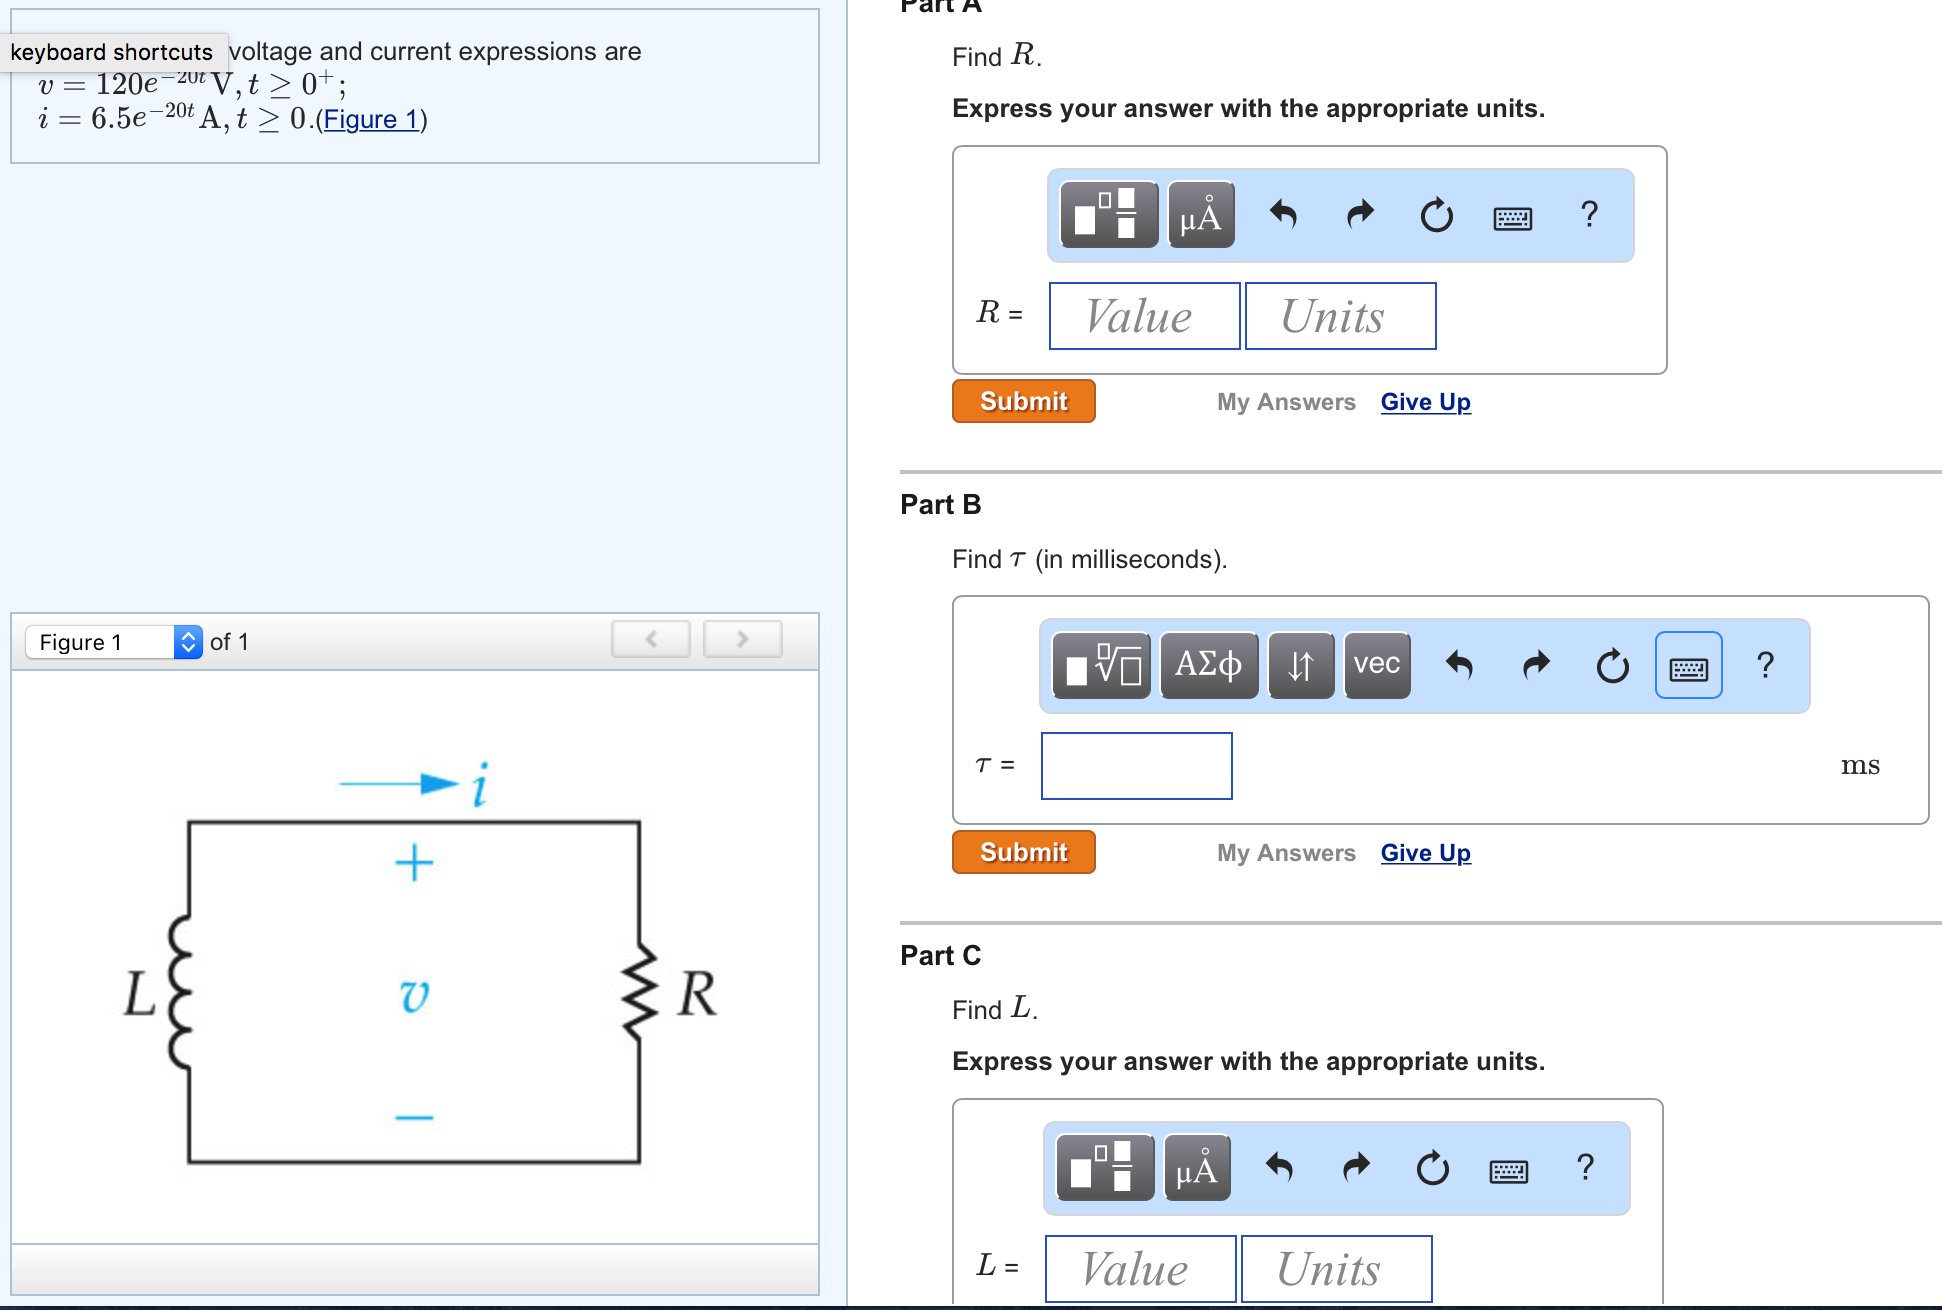Click Give Up for Part B
The width and height of the screenshot is (1942, 1310).
1426,852
